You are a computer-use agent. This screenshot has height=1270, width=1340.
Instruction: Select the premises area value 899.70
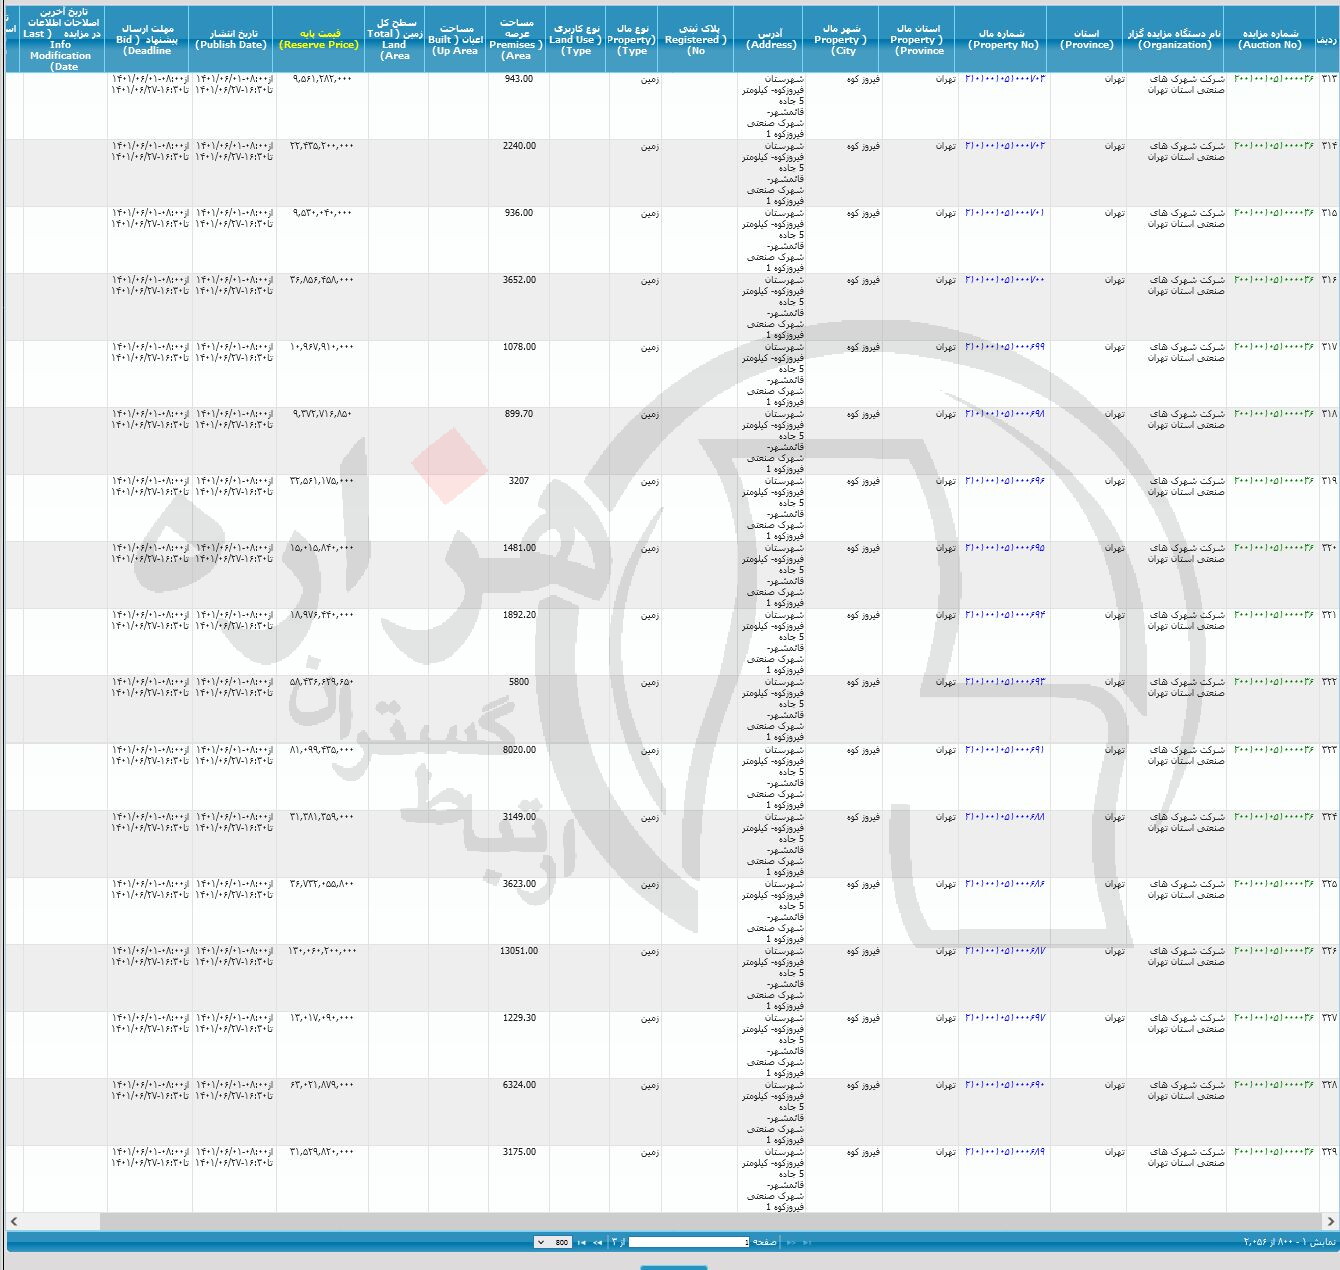[x=518, y=414]
